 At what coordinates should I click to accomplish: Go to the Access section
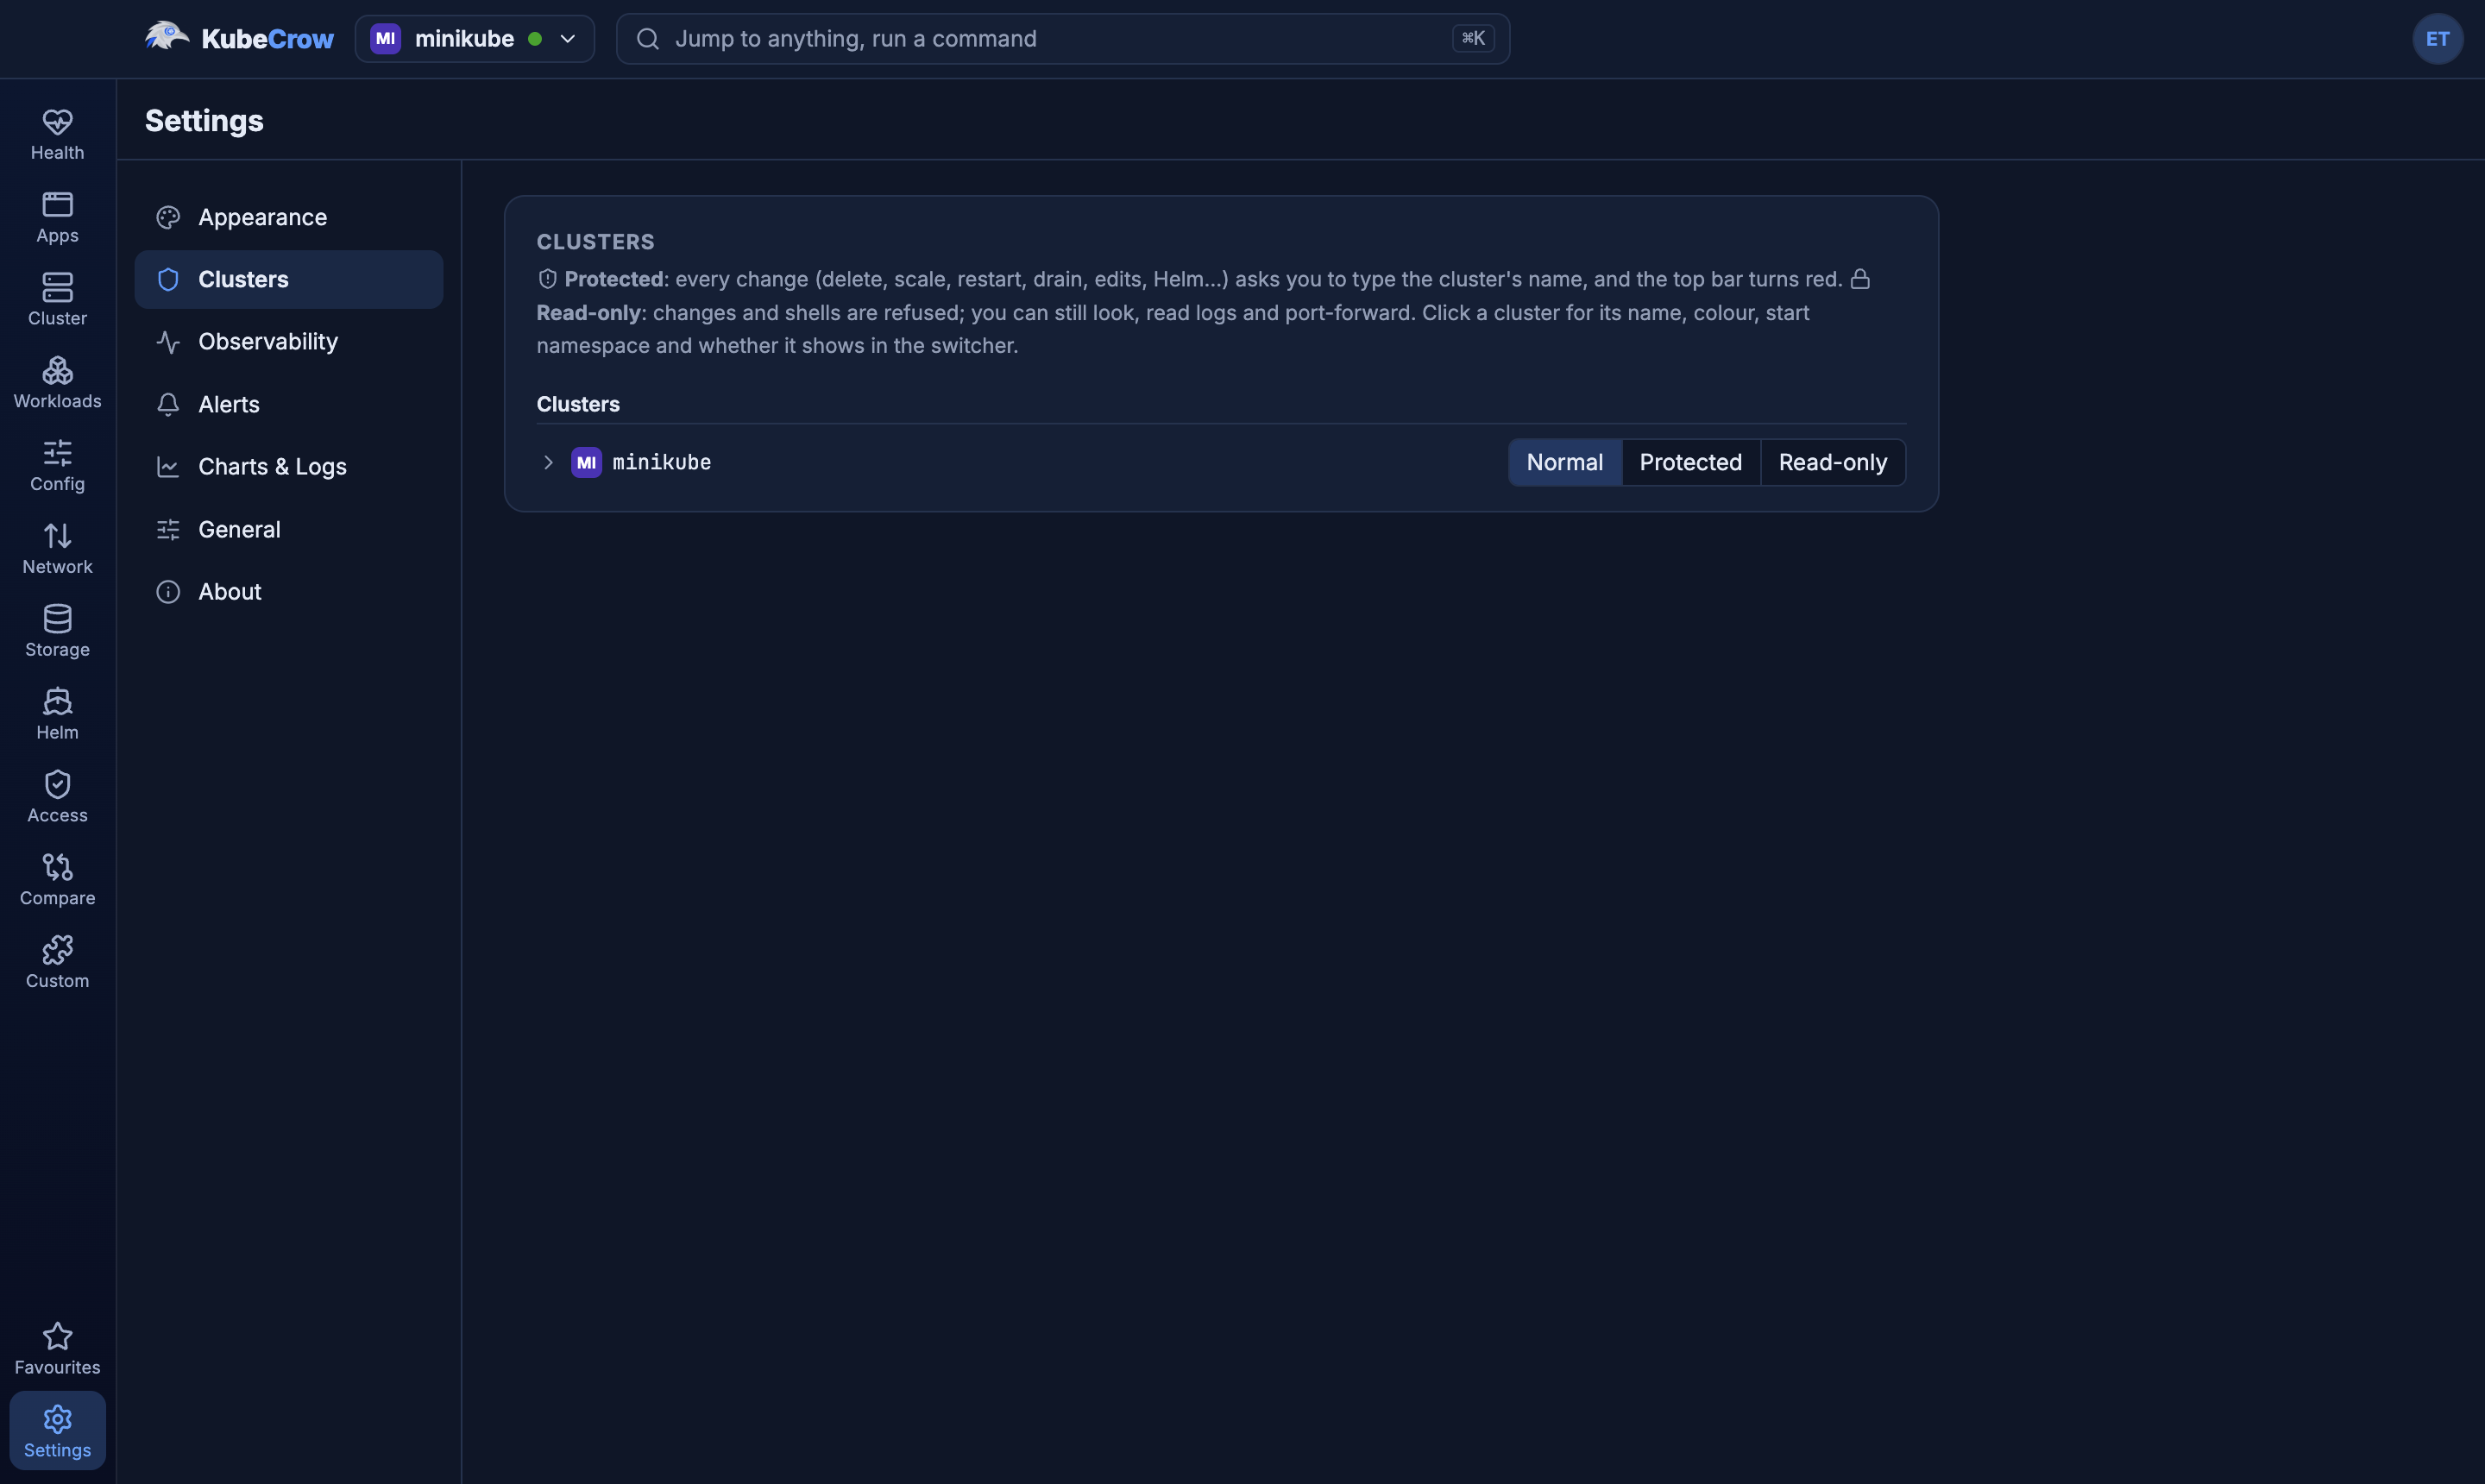(x=57, y=799)
